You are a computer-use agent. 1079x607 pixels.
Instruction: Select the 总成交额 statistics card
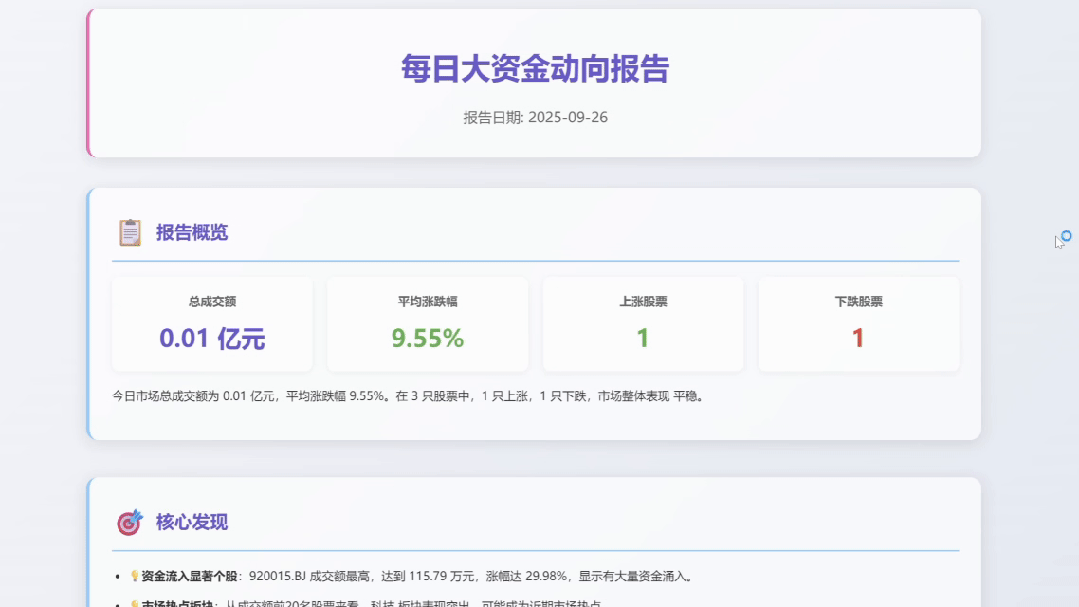(212, 323)
